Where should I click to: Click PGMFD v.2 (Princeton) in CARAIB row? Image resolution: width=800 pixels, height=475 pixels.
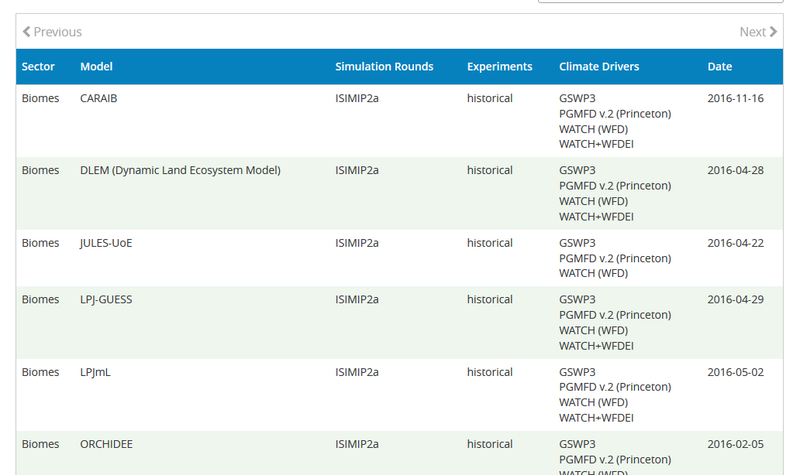pos(615,114)
